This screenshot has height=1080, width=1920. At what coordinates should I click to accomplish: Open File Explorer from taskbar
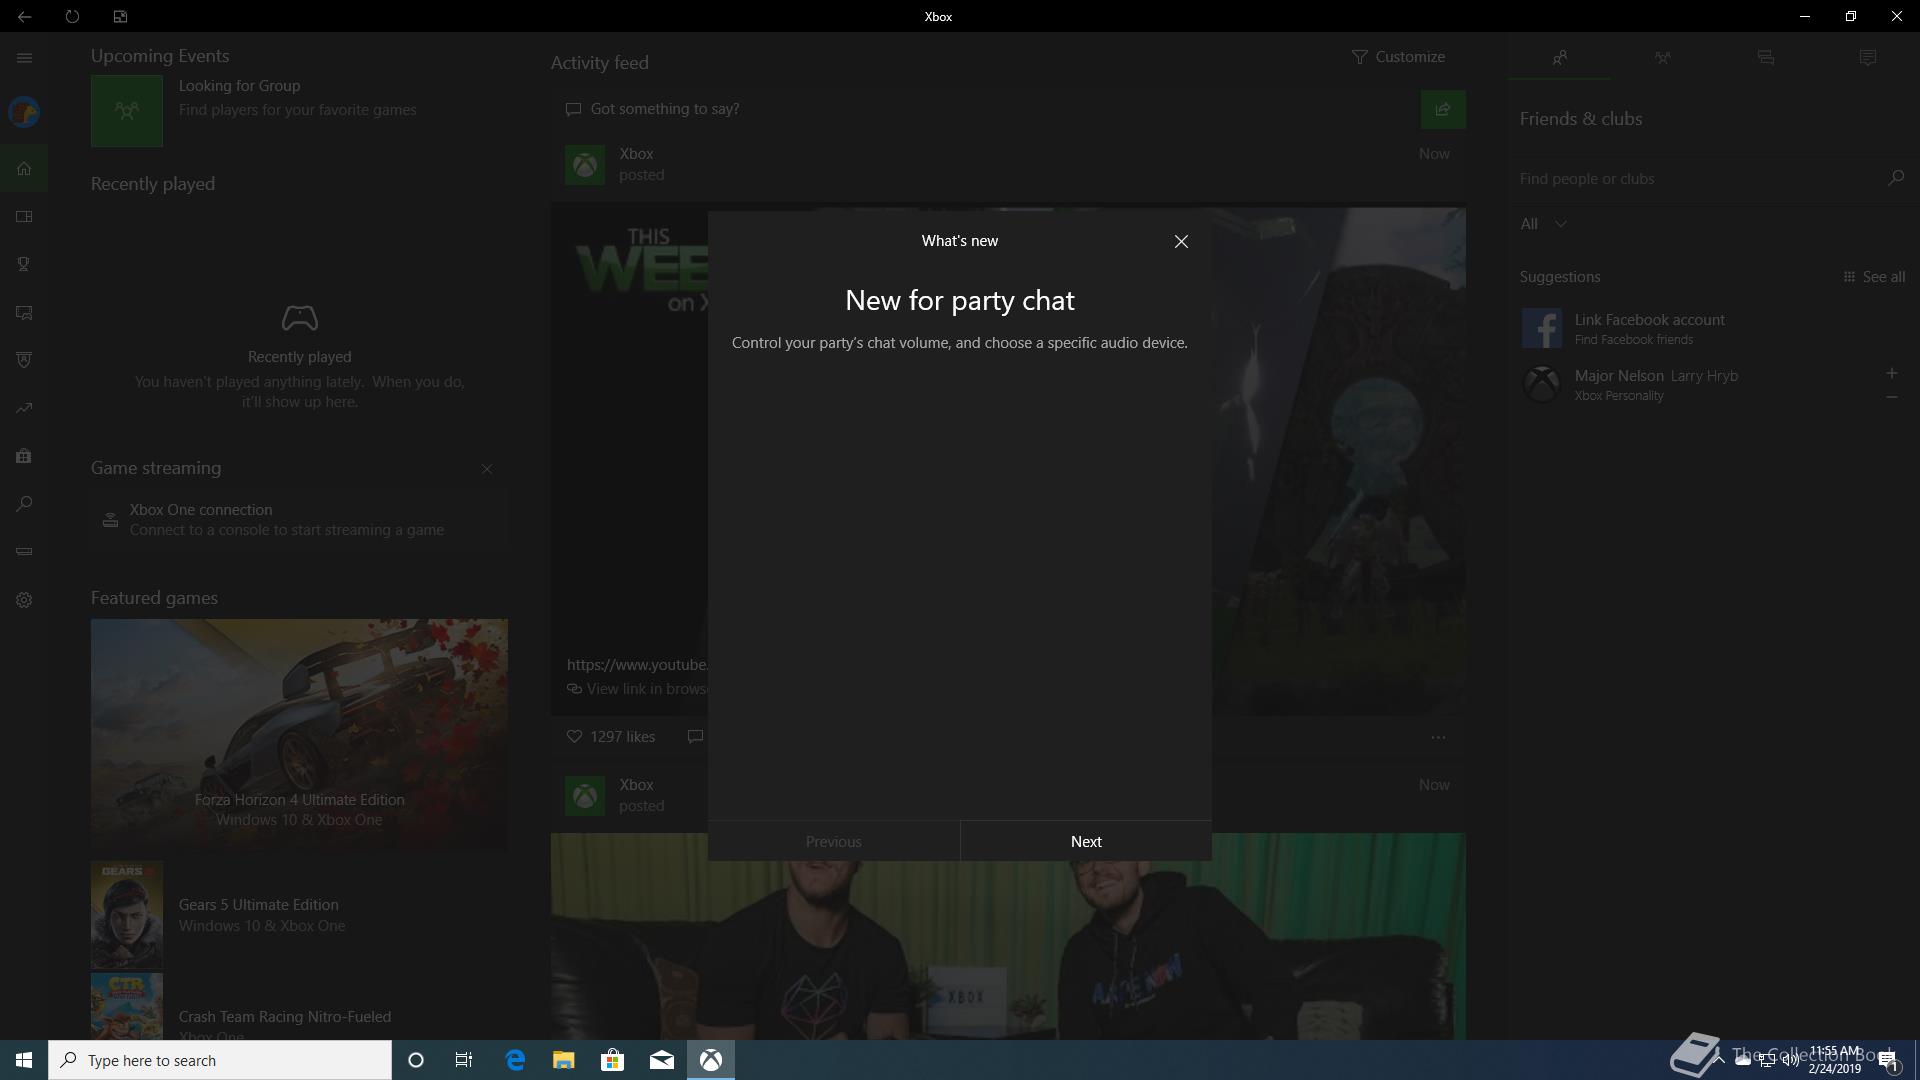[564, 1060]
